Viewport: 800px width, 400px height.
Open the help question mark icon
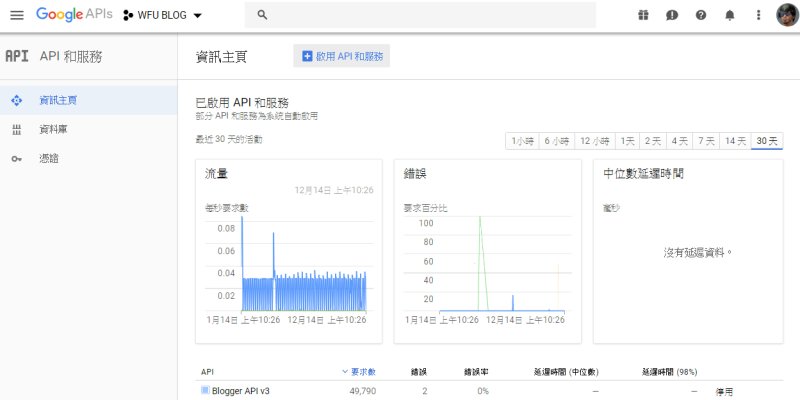[x=701, y=15]
